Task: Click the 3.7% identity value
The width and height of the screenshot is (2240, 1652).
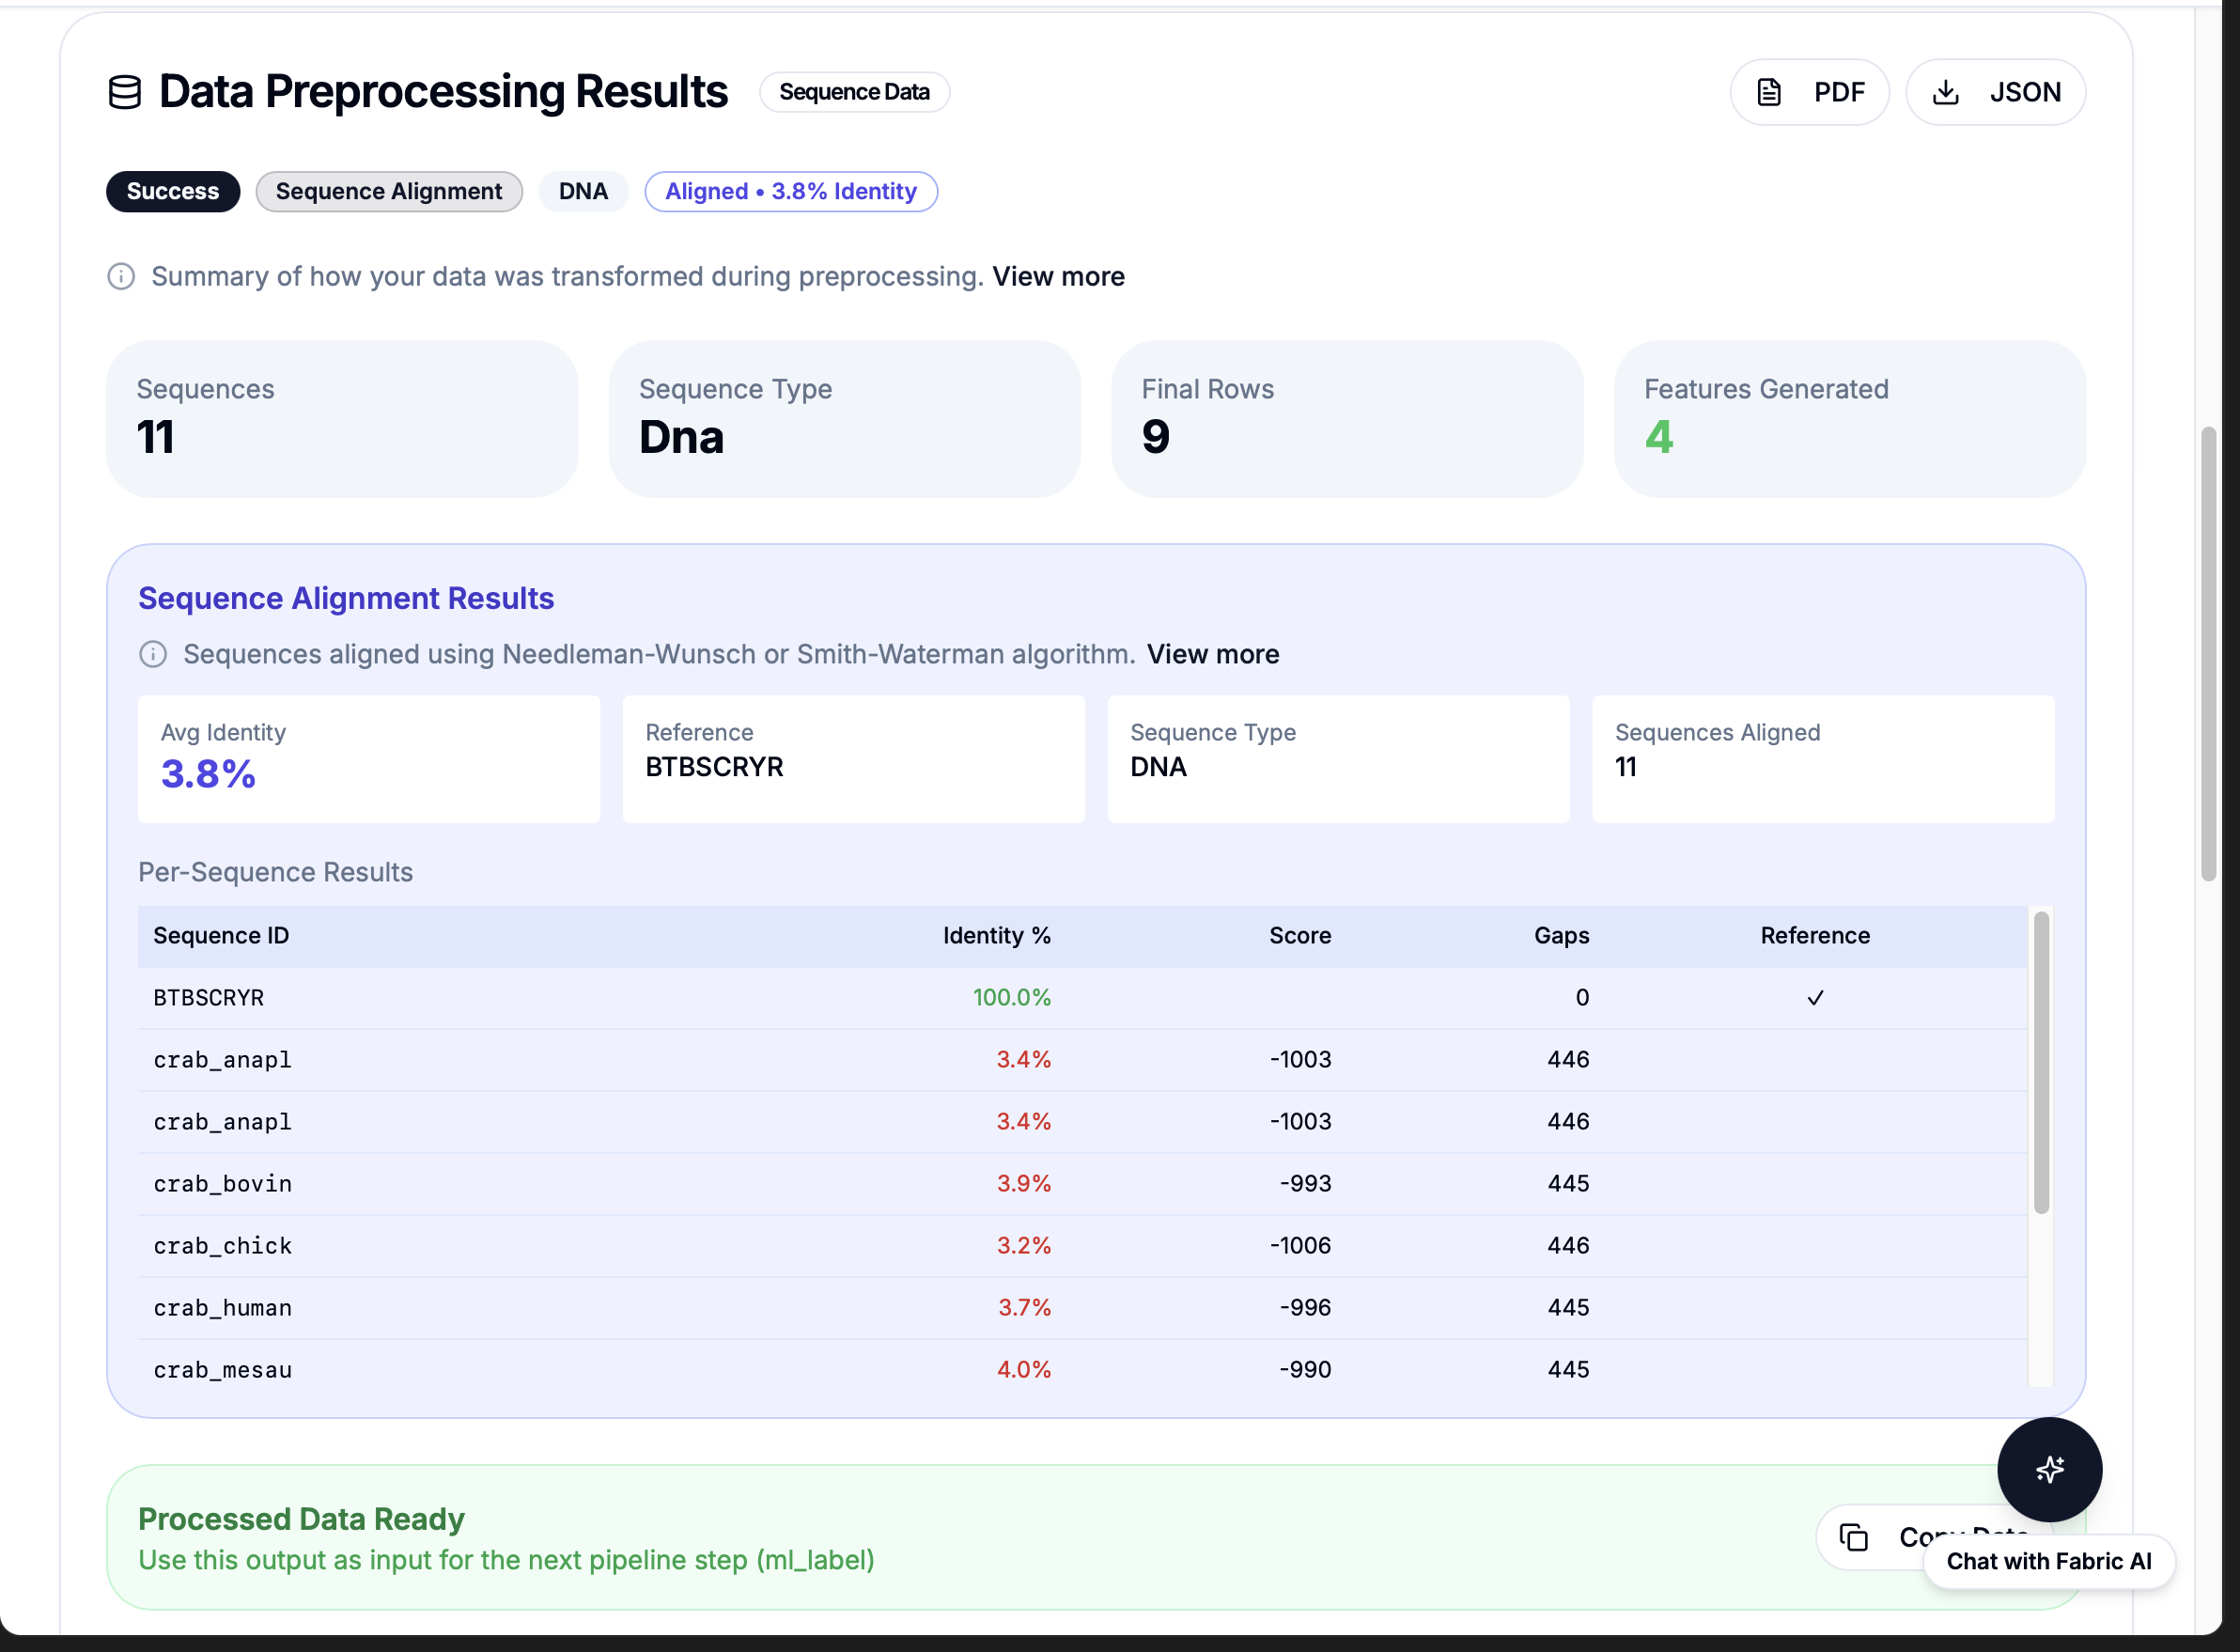Action: click(x=1024, y=1308)
